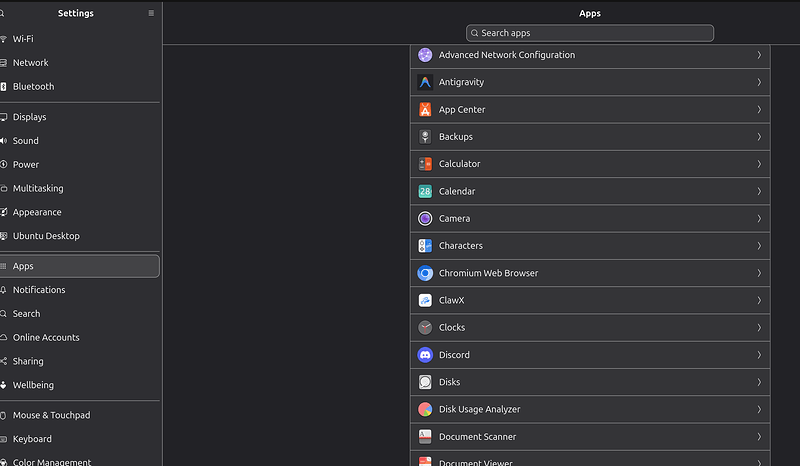Click the Chromium Web Browser icon
The image size is (800, 466).
(425, 273)
